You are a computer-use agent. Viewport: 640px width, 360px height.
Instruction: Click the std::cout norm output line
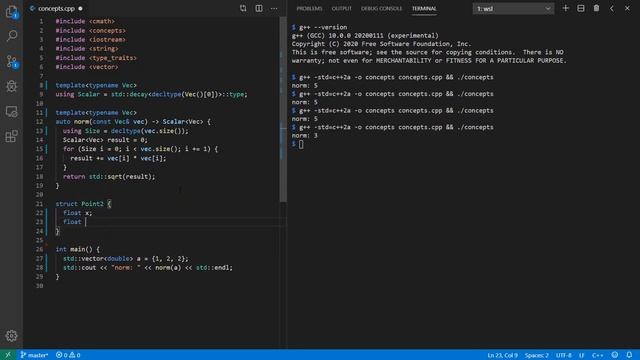[148, 268]
